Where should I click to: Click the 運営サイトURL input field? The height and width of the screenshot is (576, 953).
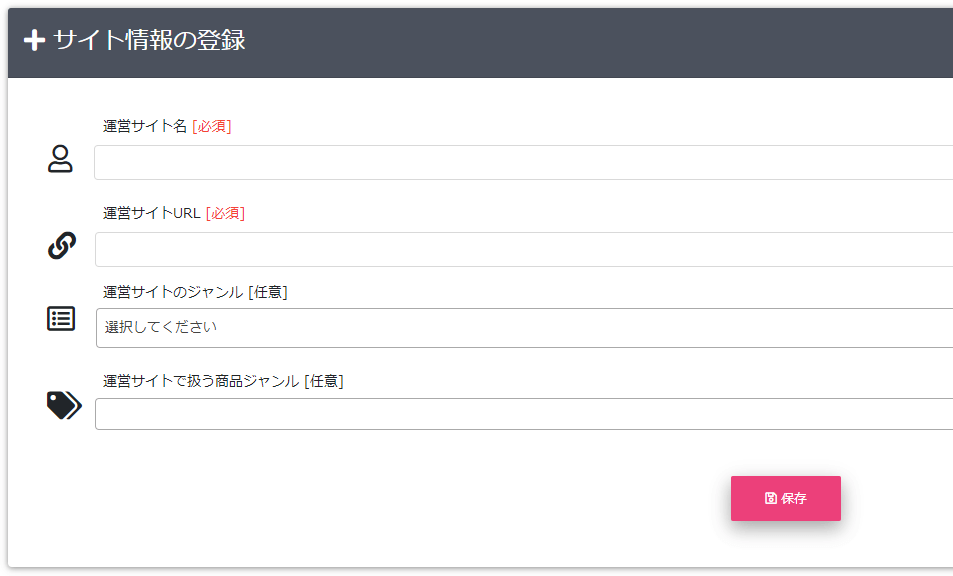520,249
